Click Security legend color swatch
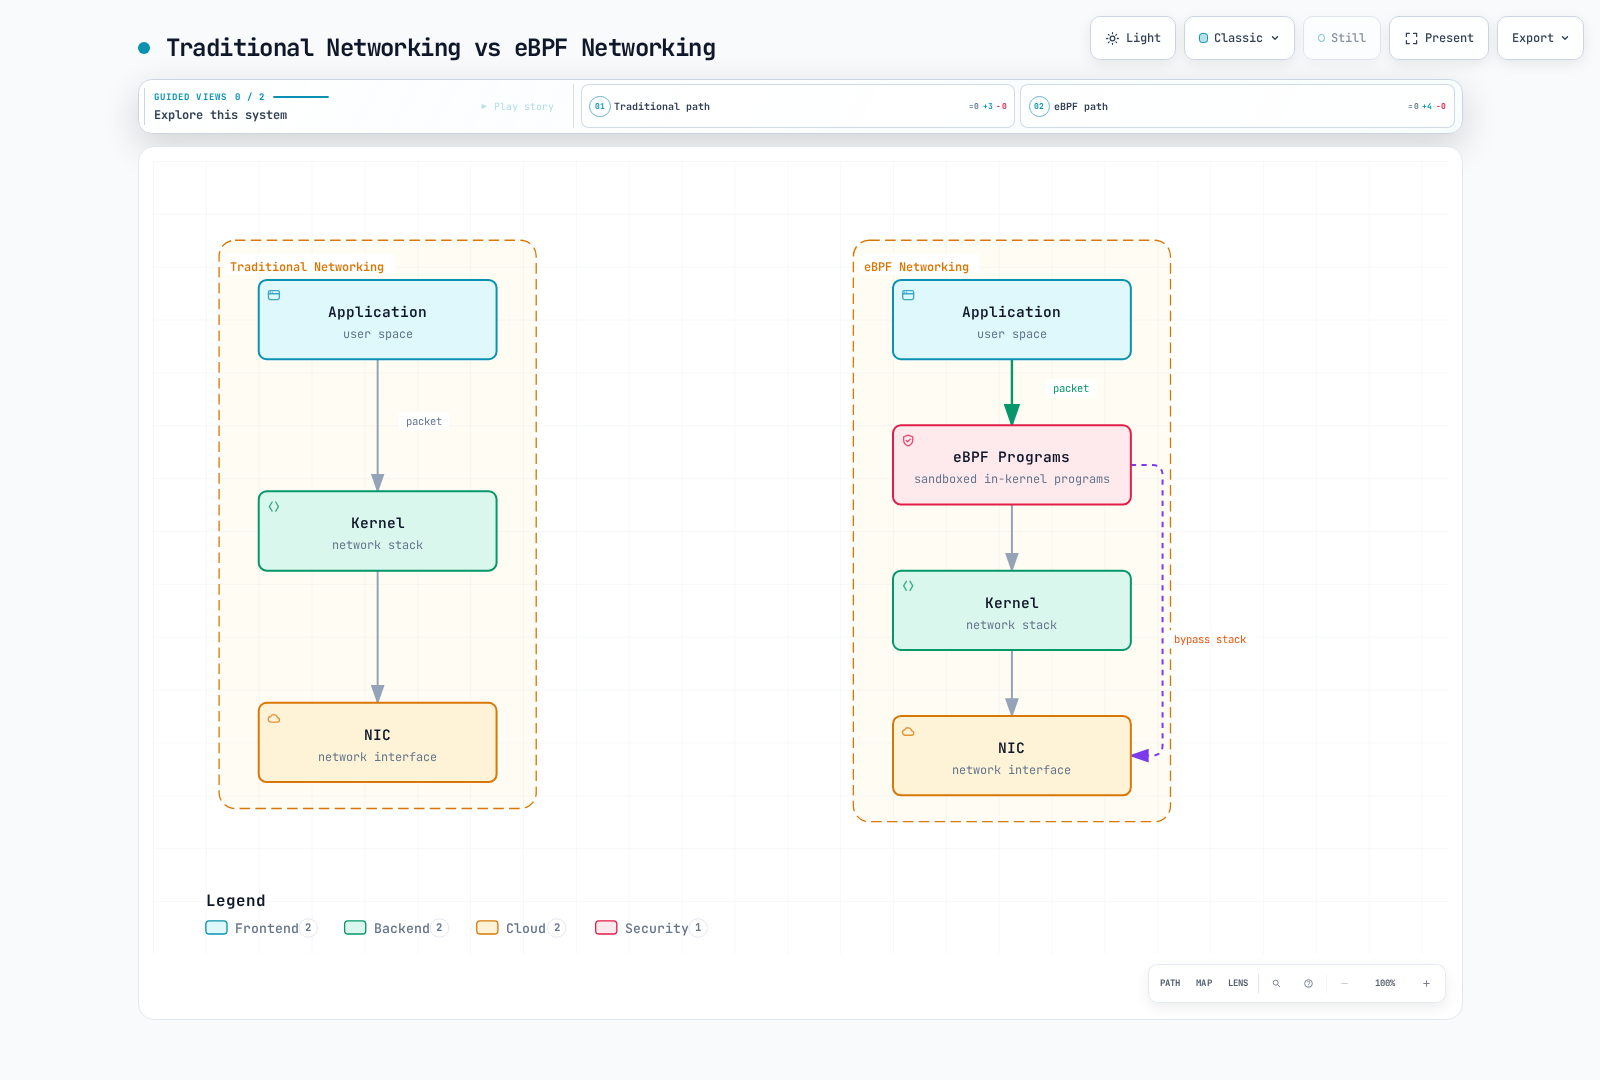This screenshot has width=1600, height=1080. pyautogui.click(x=606, y=927)
